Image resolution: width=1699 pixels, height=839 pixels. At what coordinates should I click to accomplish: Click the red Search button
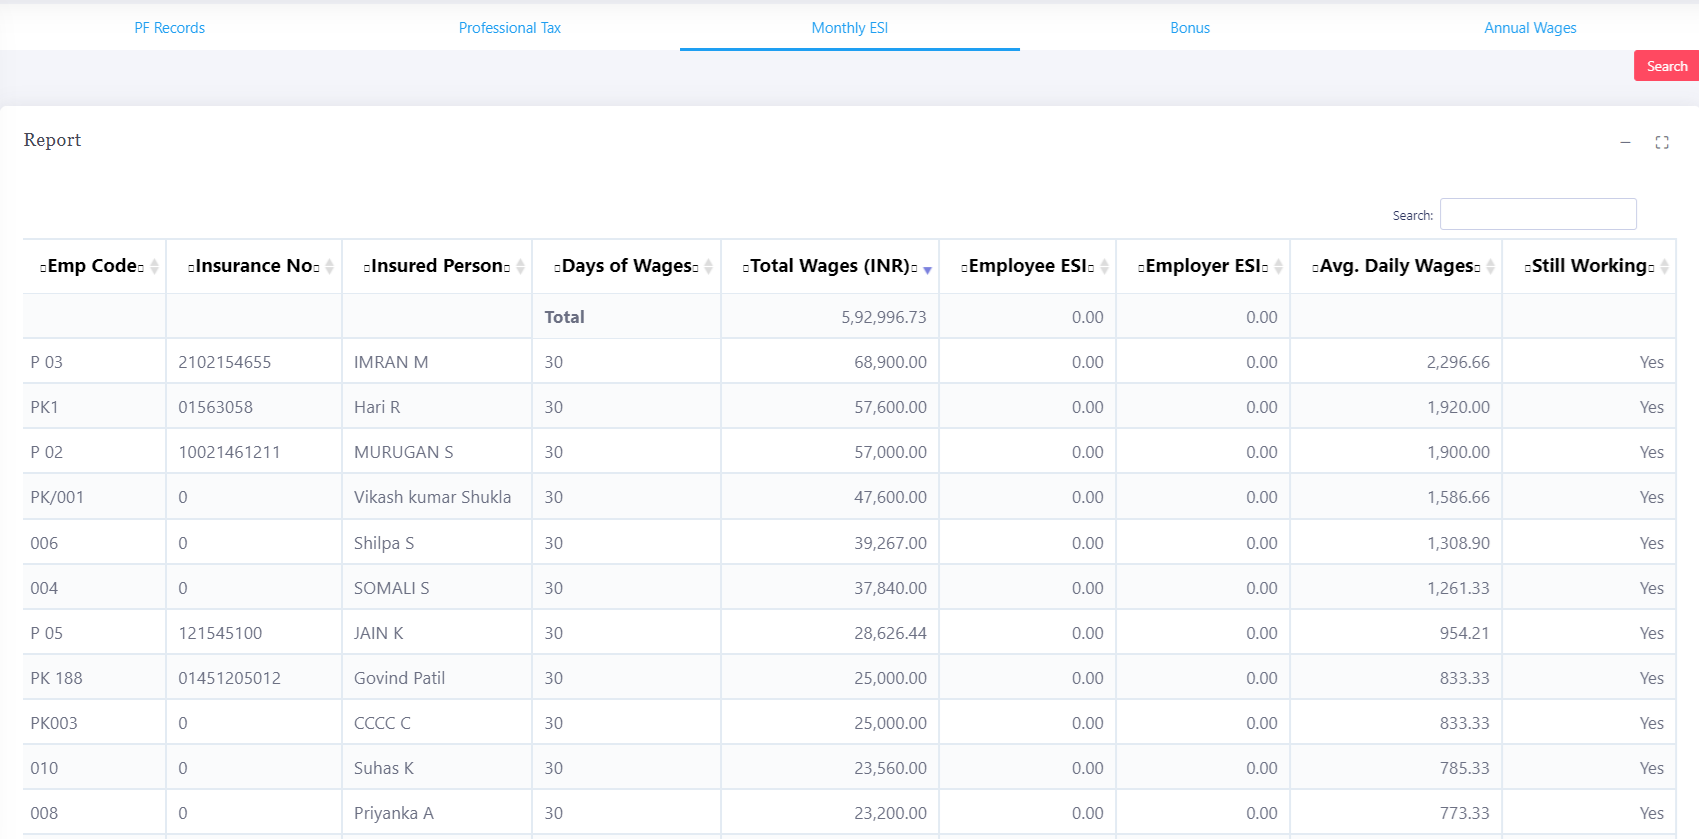click(1666, 66)
